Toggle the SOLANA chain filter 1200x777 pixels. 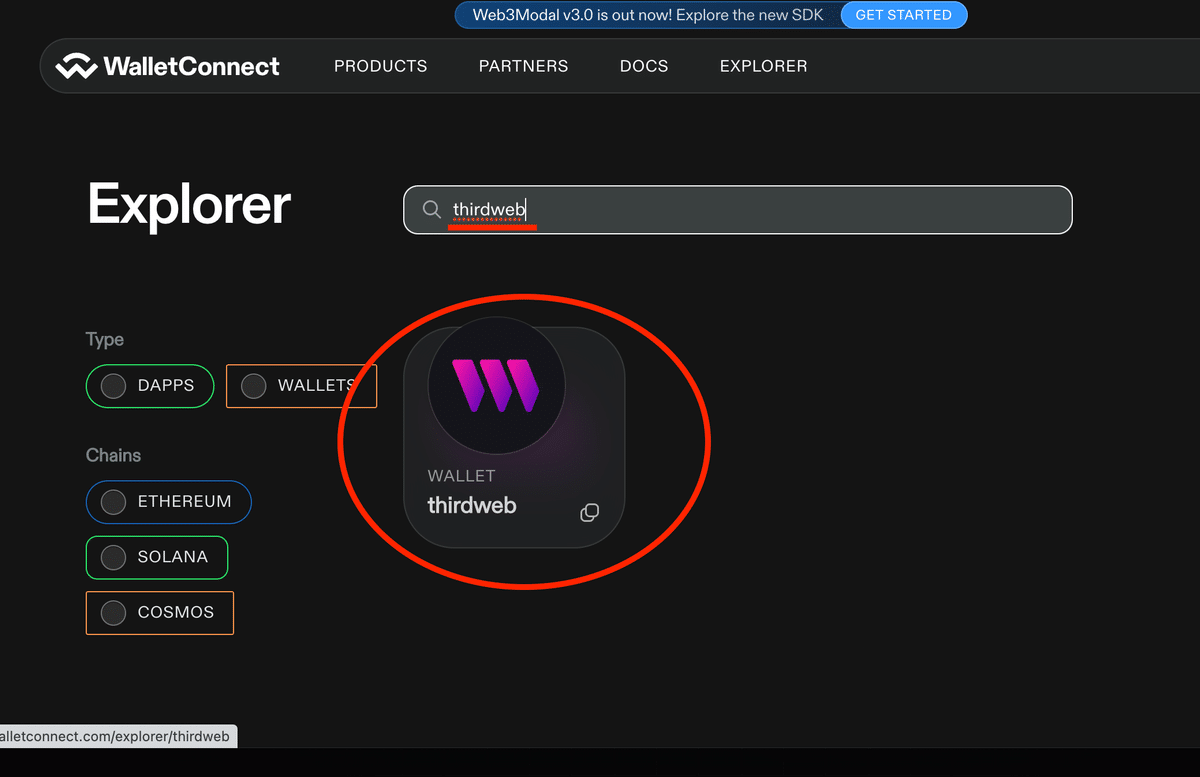pyautogui.click(x=157, y=557)
